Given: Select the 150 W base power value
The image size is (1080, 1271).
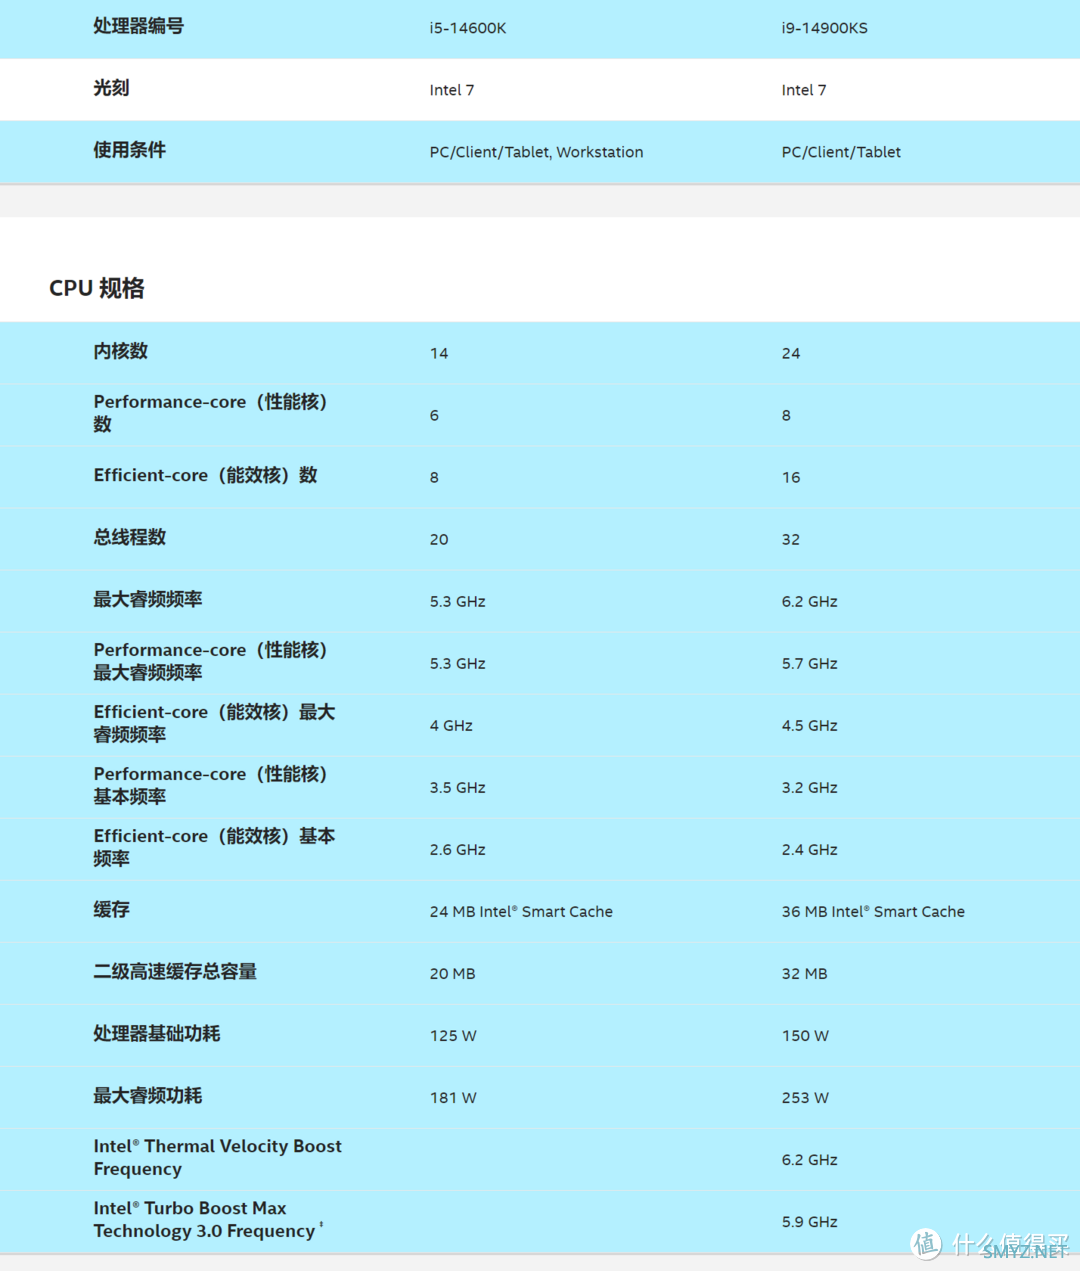Looking at the screenshot, I should click(x=805, y=1035).
